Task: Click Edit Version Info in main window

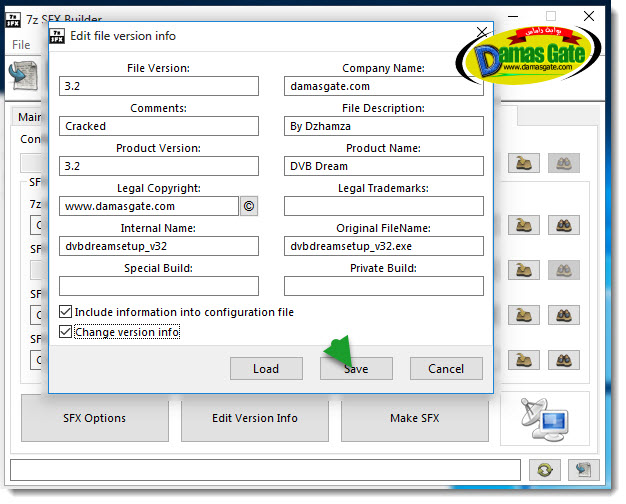Action: (x=255, y=418)
